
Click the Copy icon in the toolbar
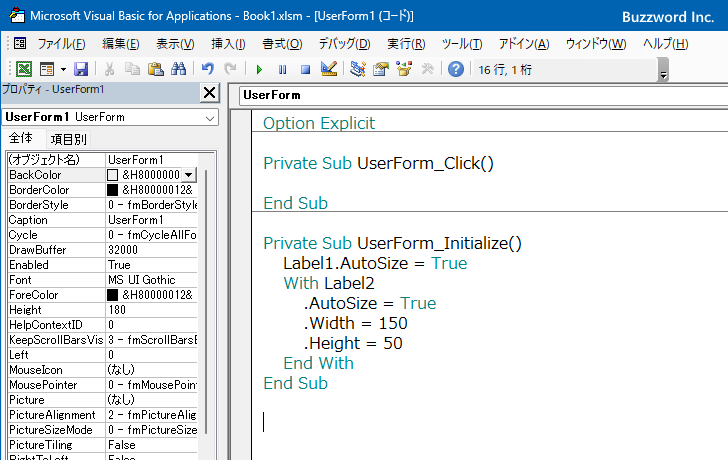[132, 69]
